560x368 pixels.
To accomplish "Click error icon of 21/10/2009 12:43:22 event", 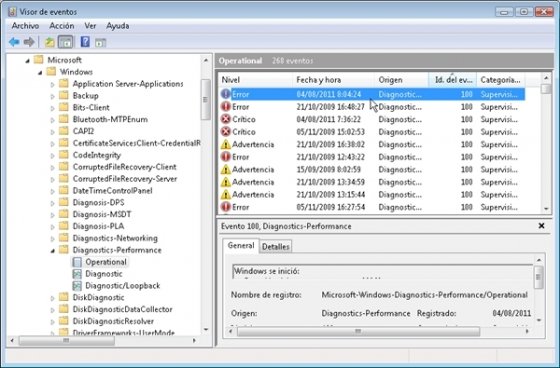I will coord(225,156).
